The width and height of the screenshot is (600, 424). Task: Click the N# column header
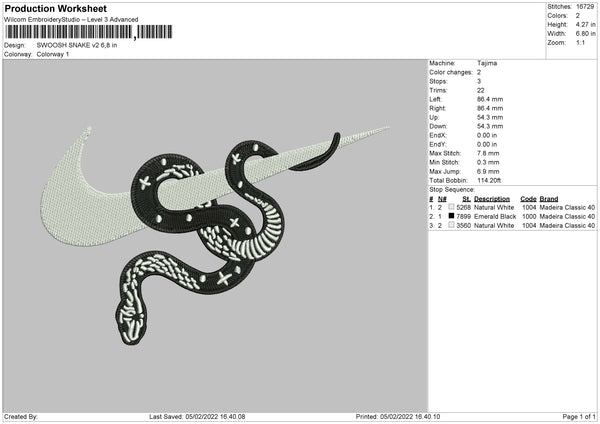[x=442, y=199]
